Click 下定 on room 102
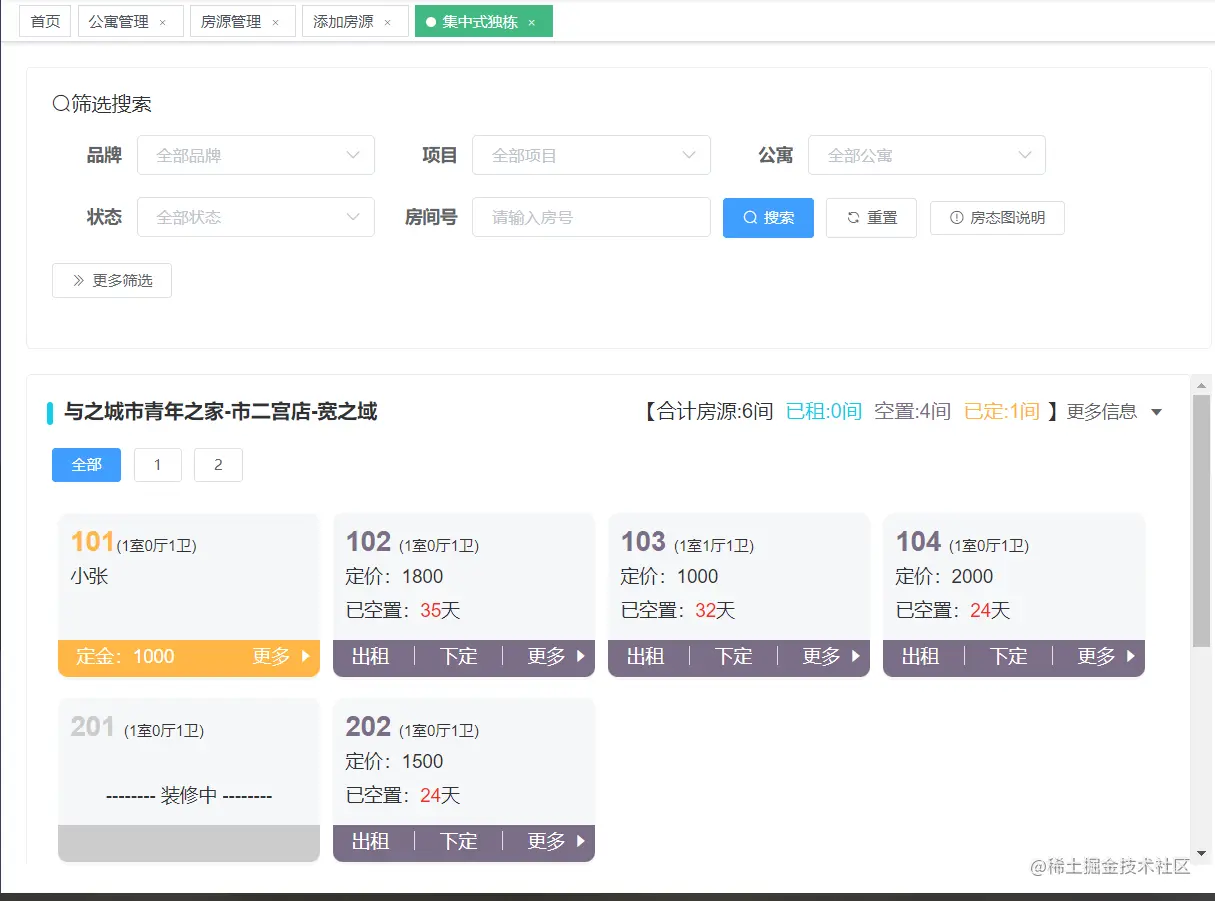1215x901 pixels. point(459,657)
